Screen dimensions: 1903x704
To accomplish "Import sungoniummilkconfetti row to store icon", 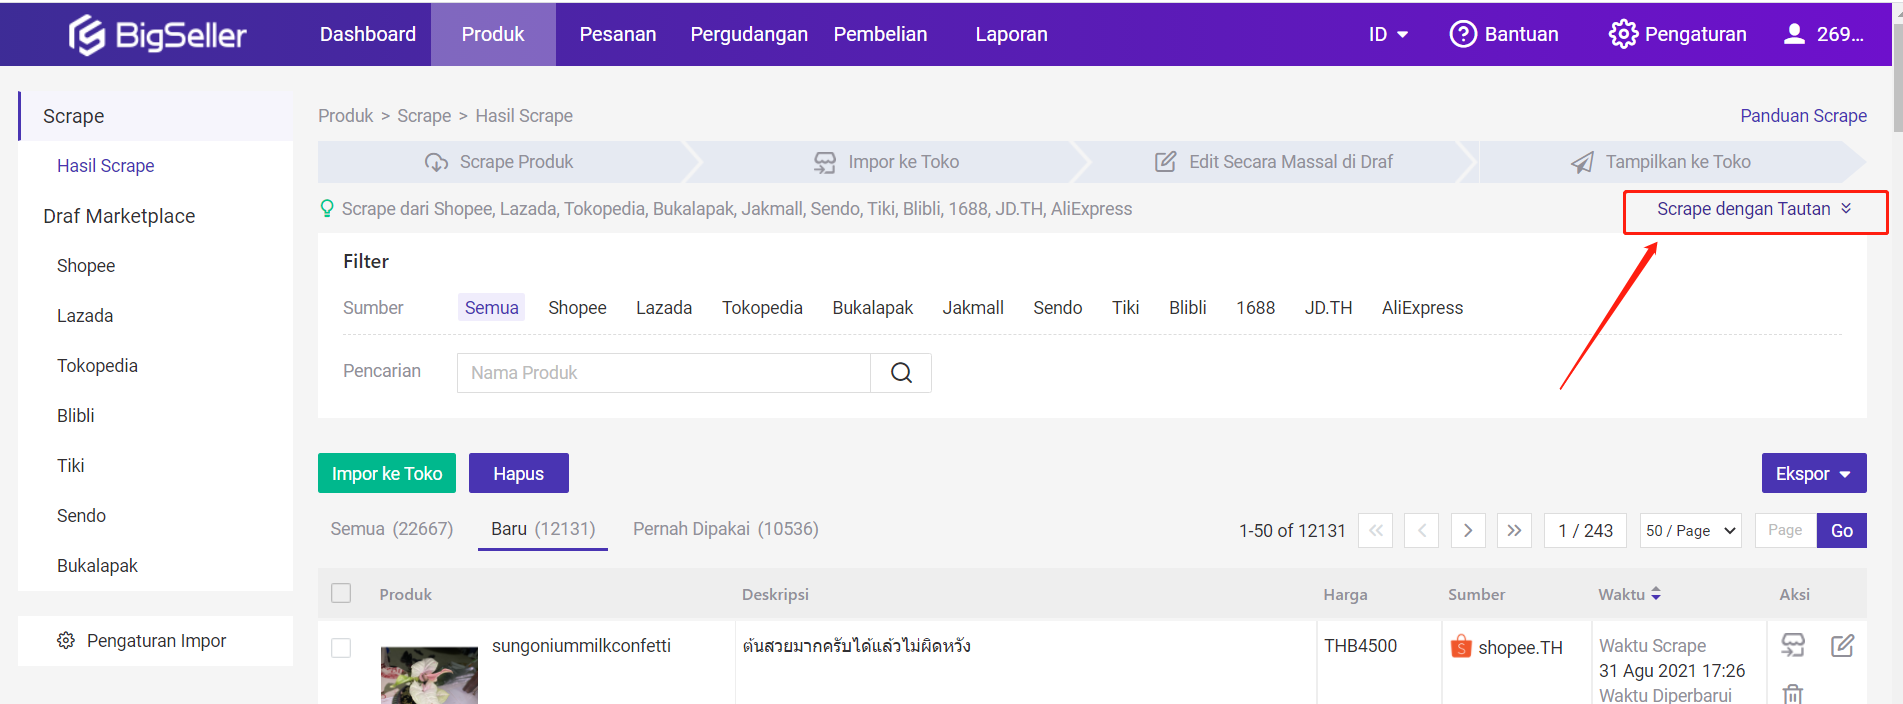I will point(1793,645).
